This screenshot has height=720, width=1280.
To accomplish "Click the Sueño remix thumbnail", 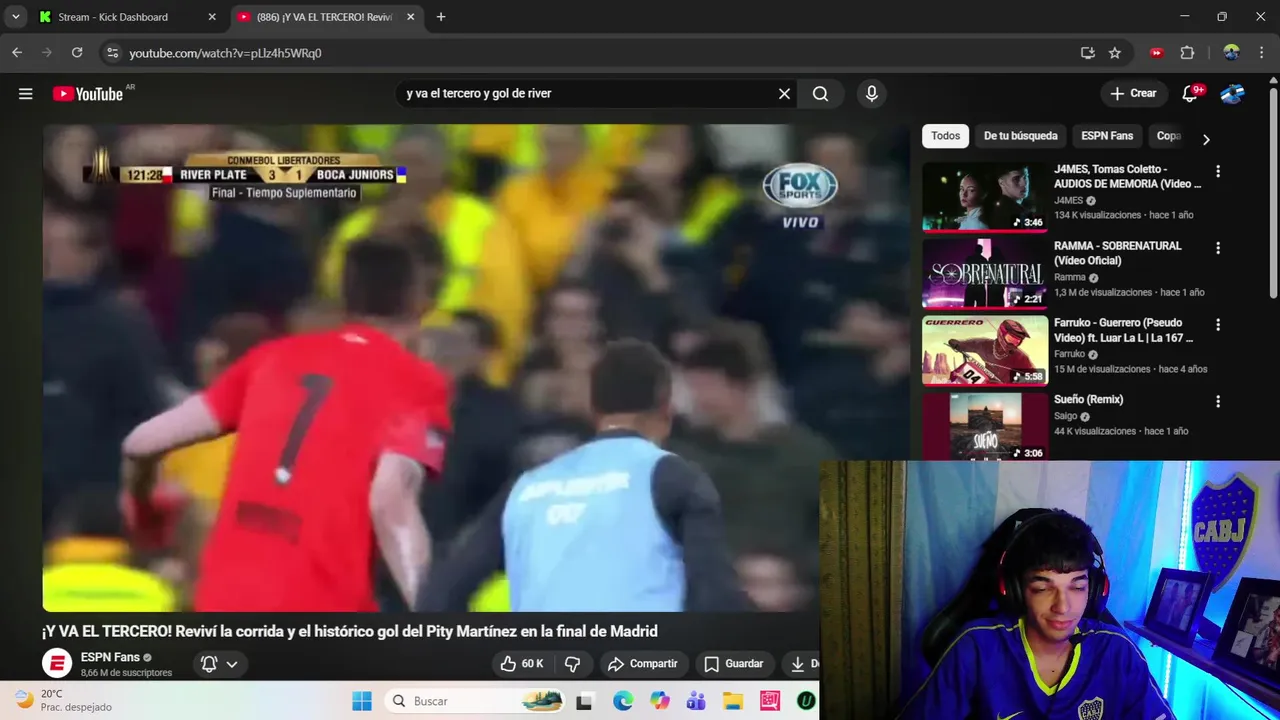I will click(x=985, y=427).
